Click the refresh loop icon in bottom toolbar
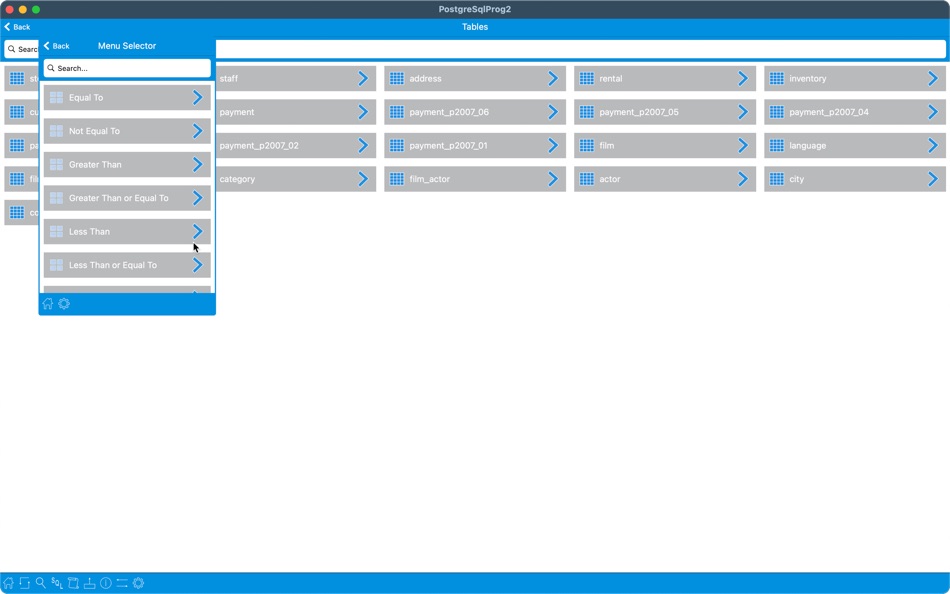This screenshot has width=950, height=594. [24, 583]
